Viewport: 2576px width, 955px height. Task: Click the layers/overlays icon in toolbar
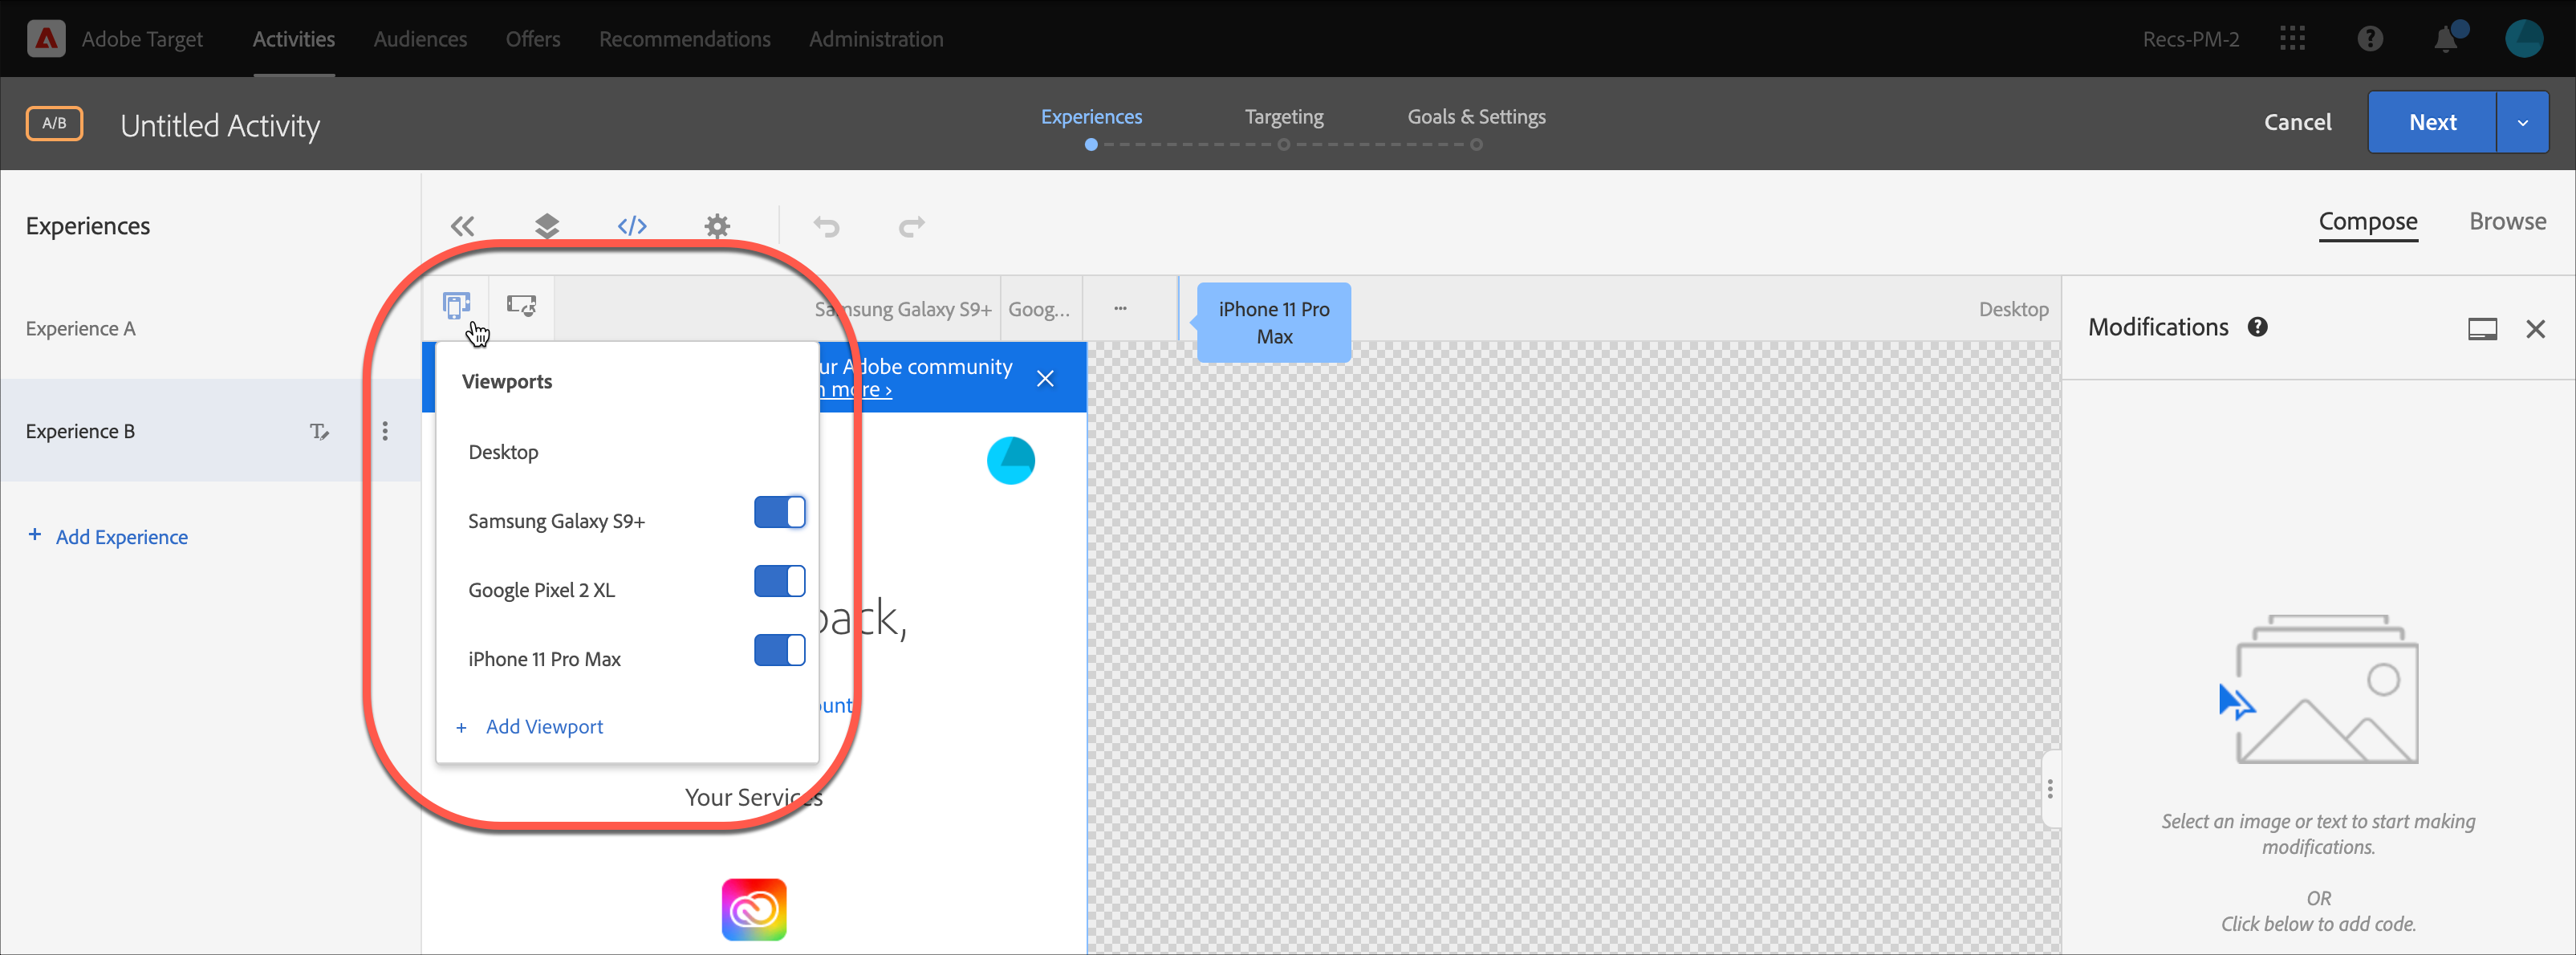[547, 227]
